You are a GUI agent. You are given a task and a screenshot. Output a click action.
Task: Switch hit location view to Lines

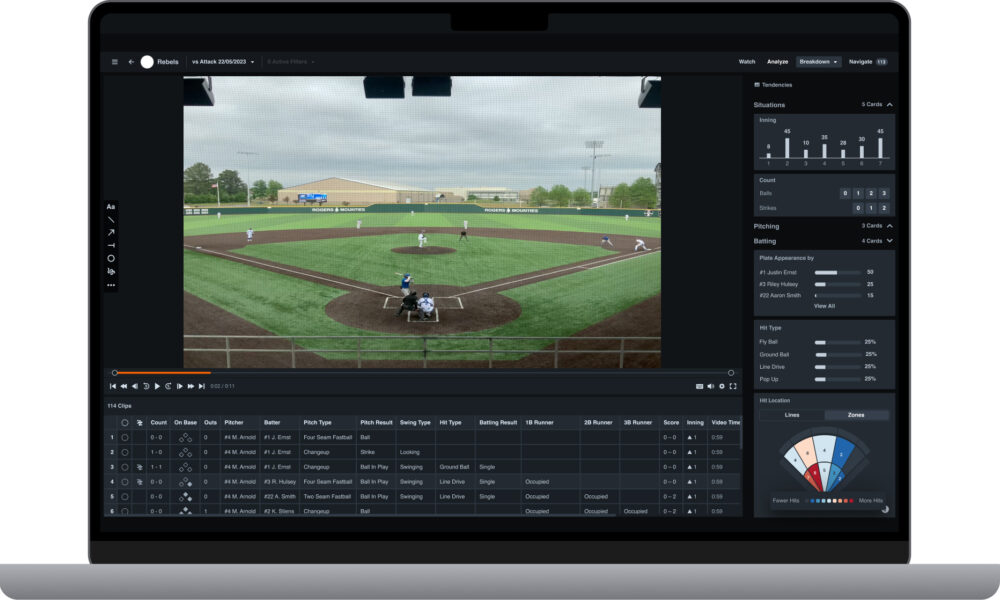pyautogui.click(x=791, y=414)
